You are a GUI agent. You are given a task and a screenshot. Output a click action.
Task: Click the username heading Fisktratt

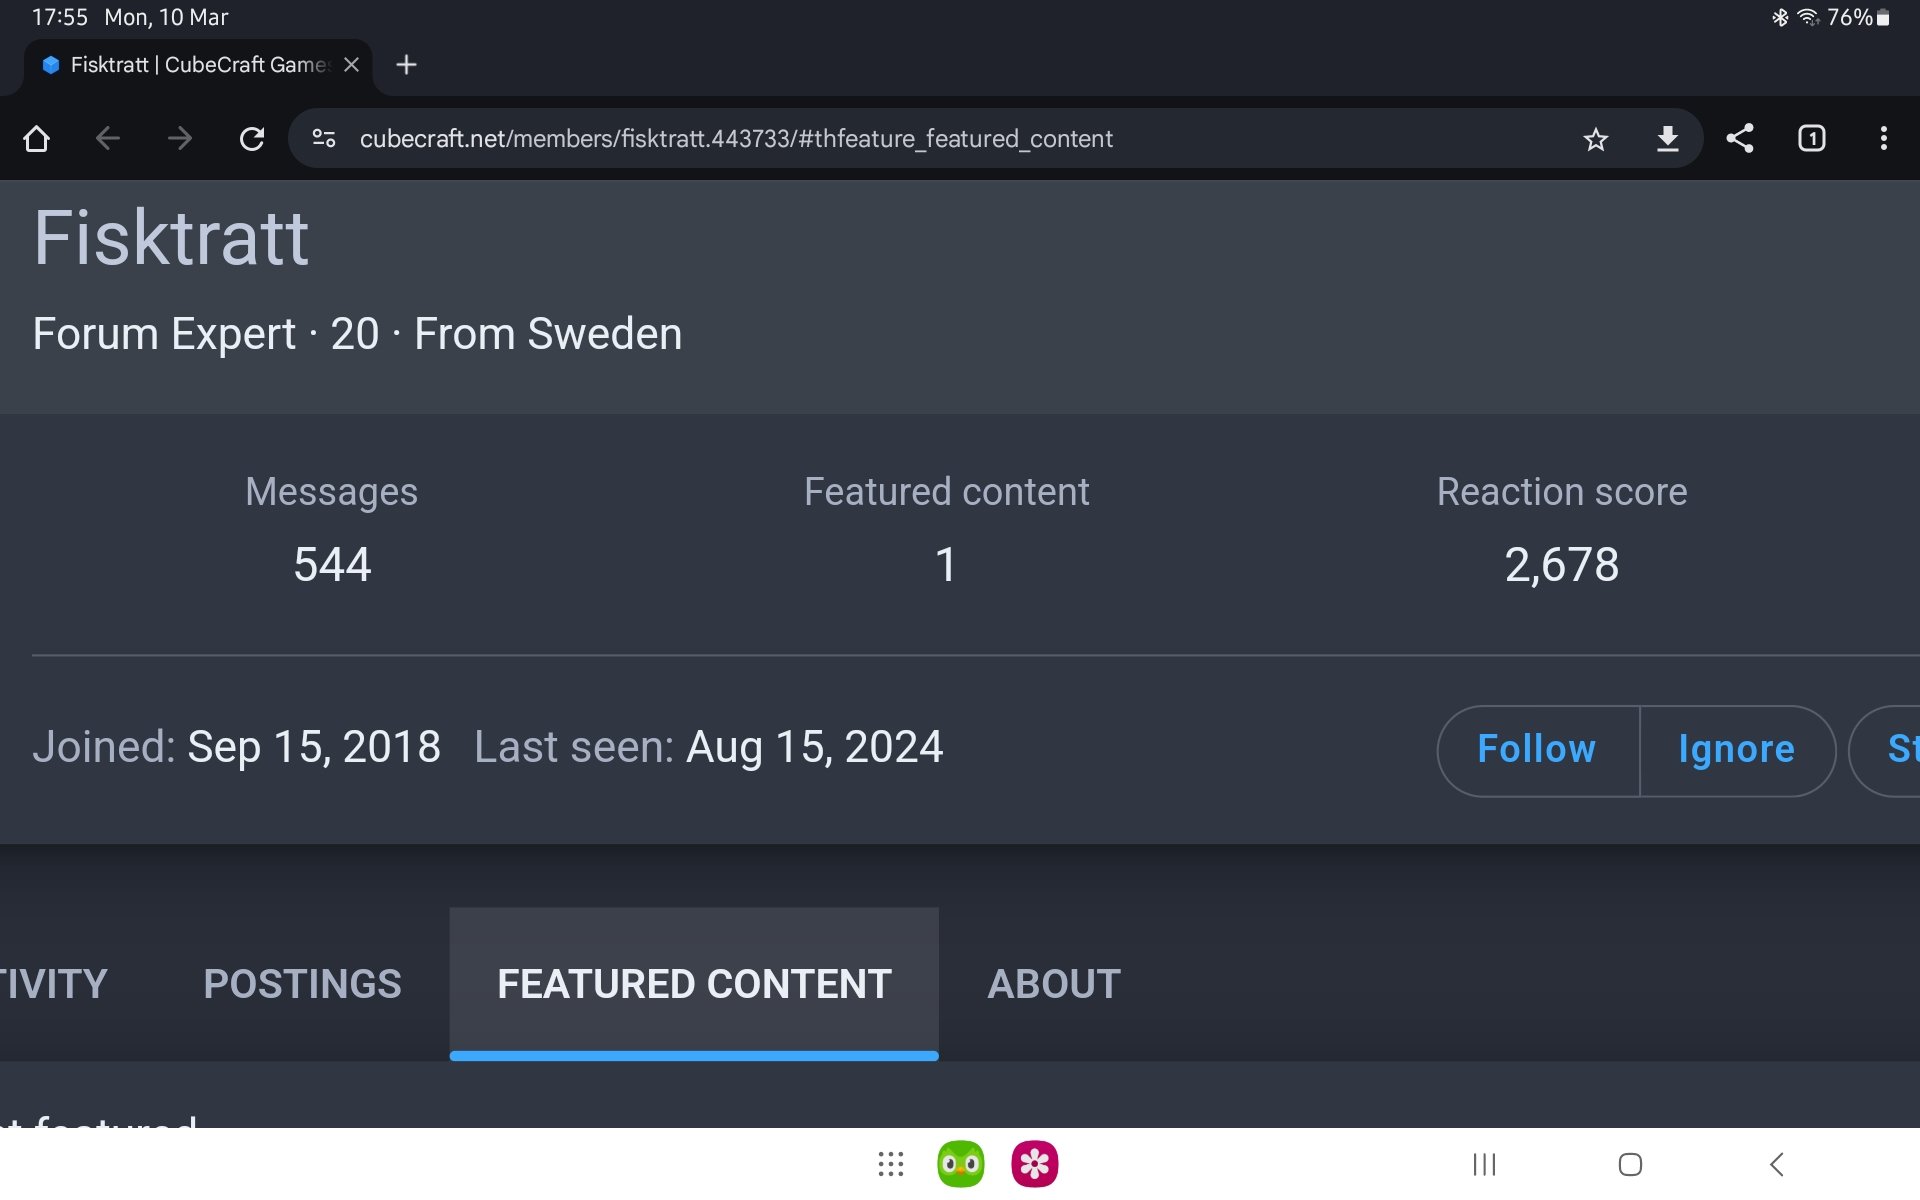(171, 238)
